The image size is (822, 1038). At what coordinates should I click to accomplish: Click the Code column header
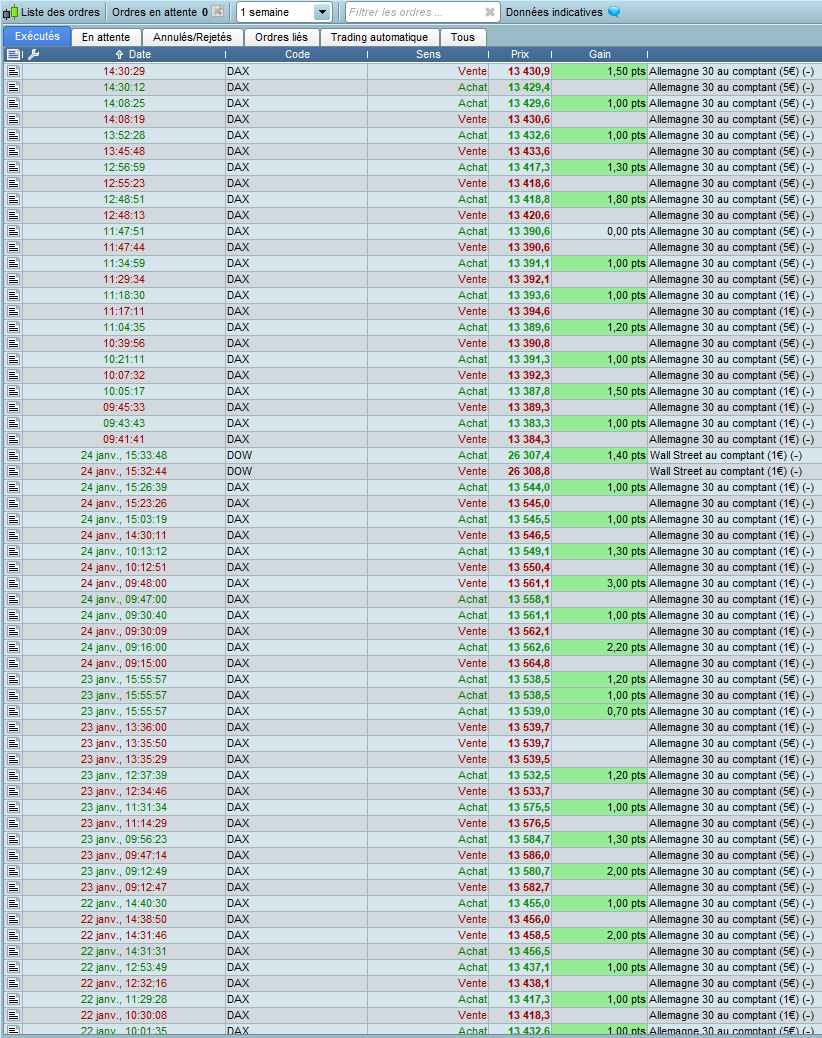tap(297, 54)
